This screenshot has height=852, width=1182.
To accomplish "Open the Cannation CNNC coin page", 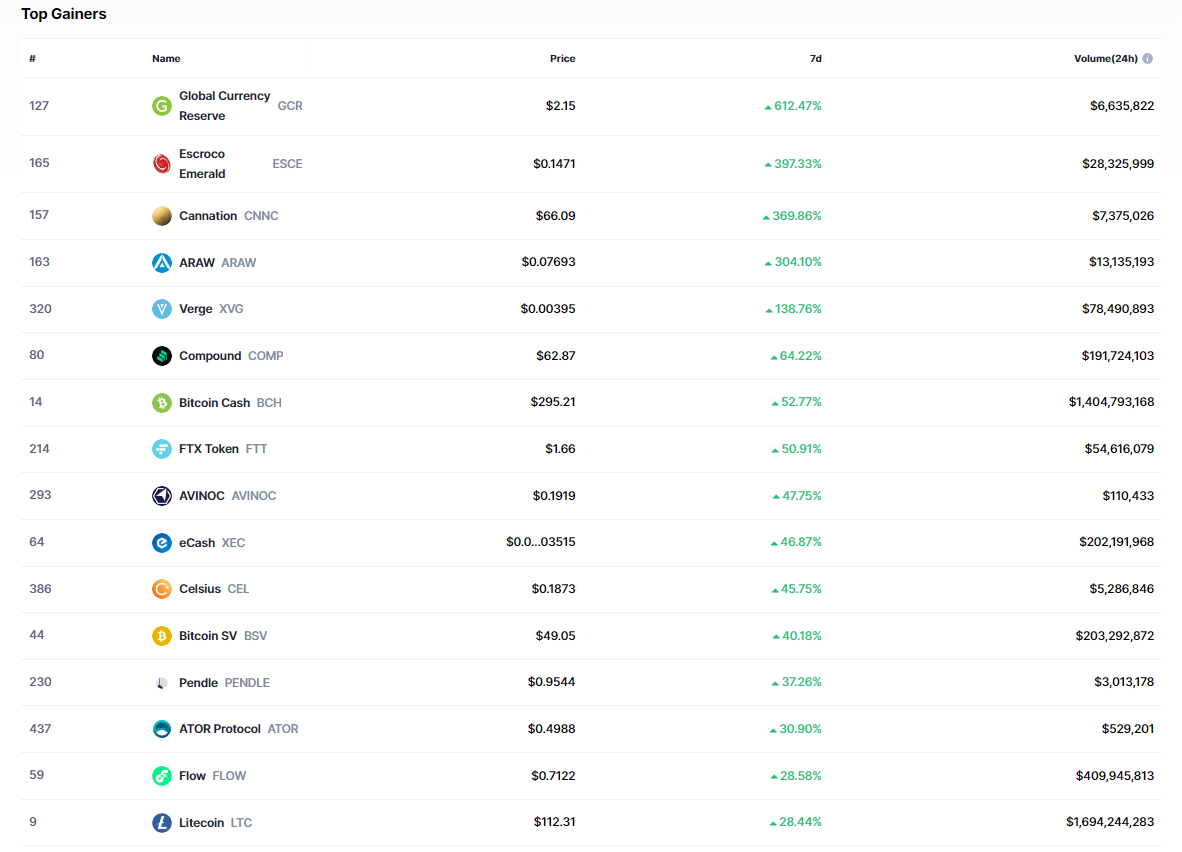I will click(x=208, y=216).
